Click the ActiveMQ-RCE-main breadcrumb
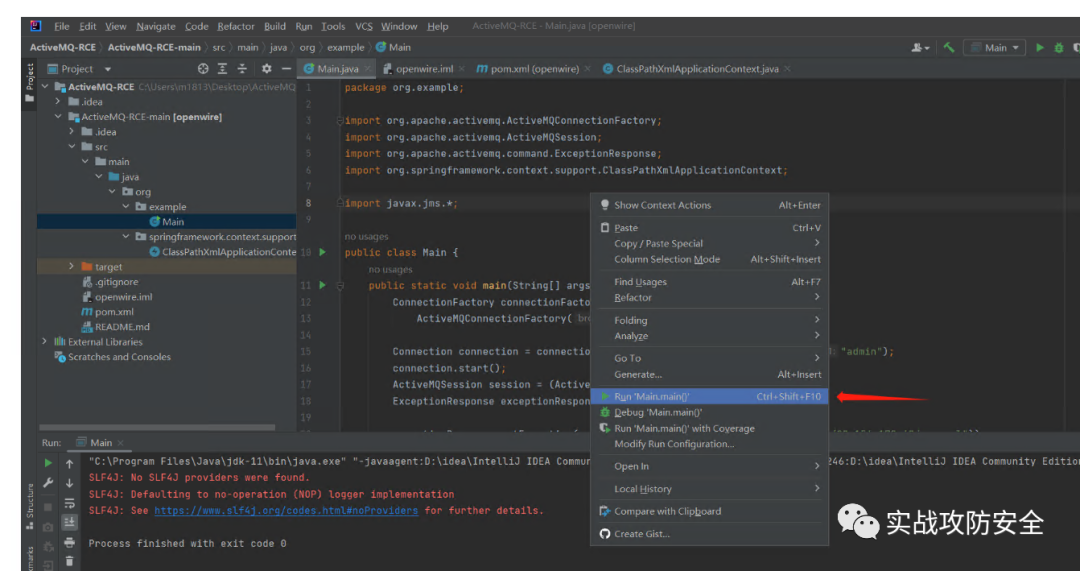The width and height of the screenshot is (1080, 571). tap(154, 48)
